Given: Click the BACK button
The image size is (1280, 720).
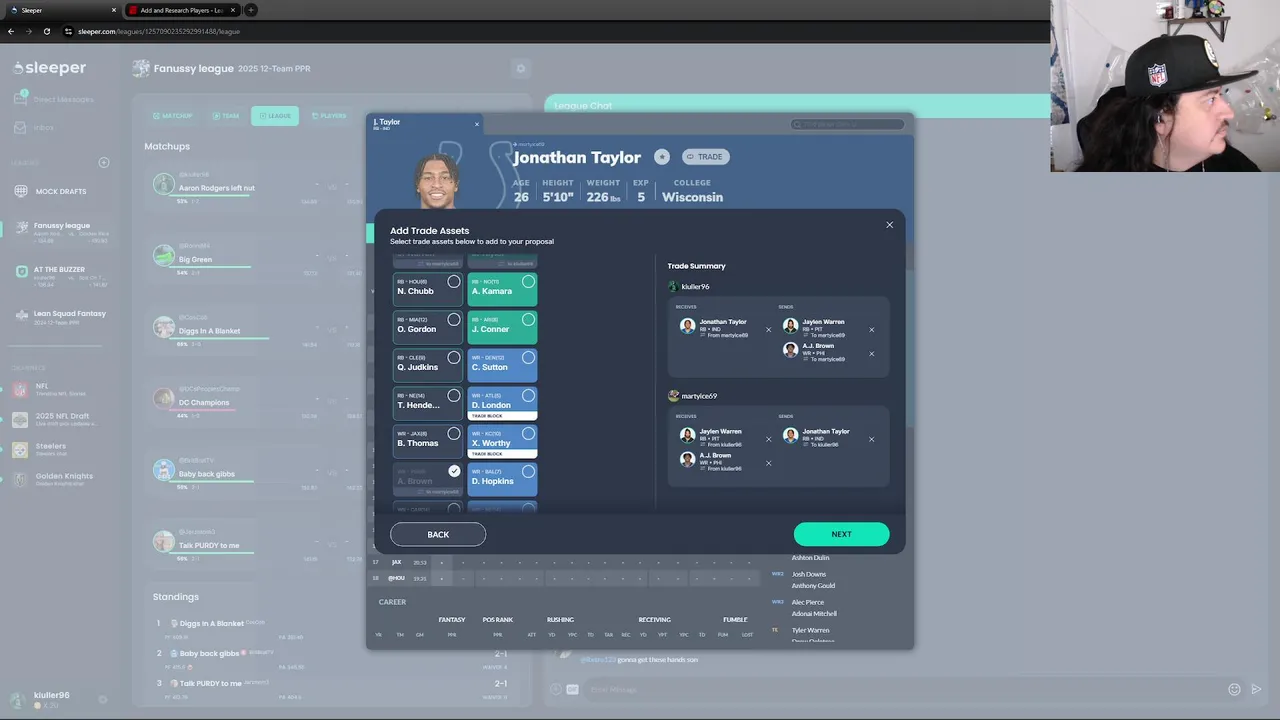Looking at the screenshot, I should (x=438, y=534).
